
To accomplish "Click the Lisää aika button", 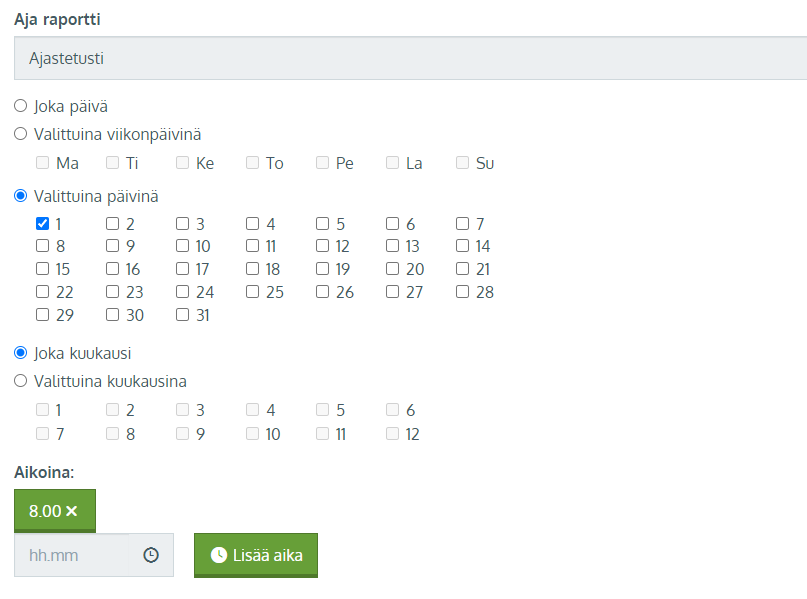I will click(256, 555).
